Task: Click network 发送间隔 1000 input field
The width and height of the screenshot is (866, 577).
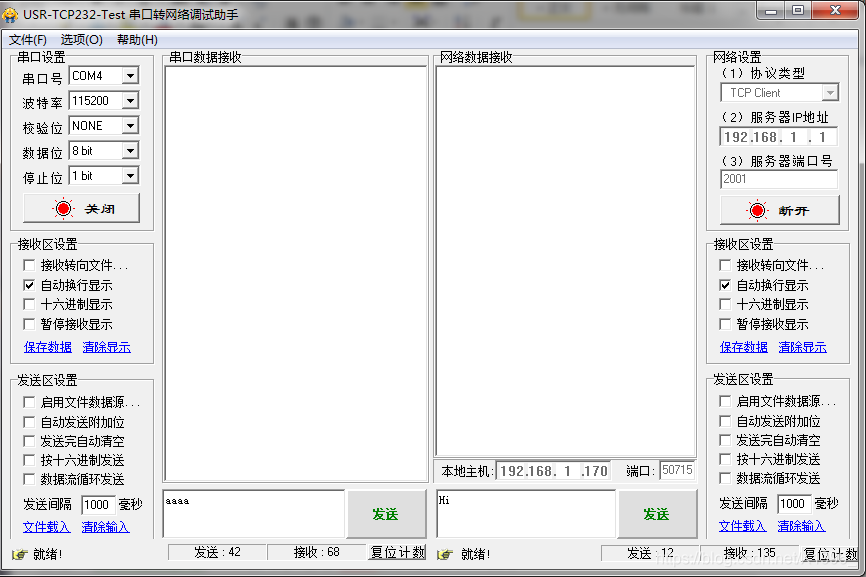Action: [794, 503]
